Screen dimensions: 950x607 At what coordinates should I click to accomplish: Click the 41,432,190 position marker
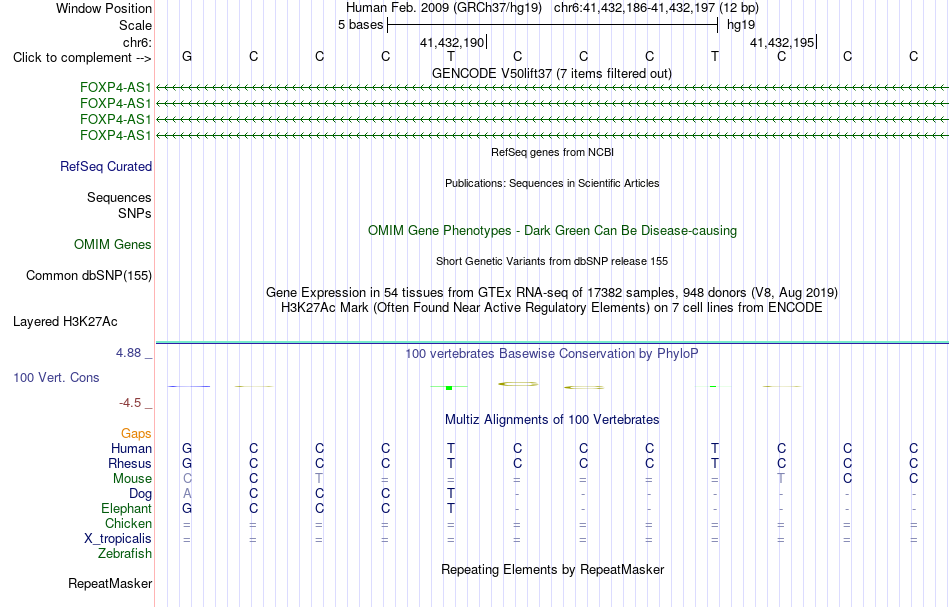(x=453, y=42)
